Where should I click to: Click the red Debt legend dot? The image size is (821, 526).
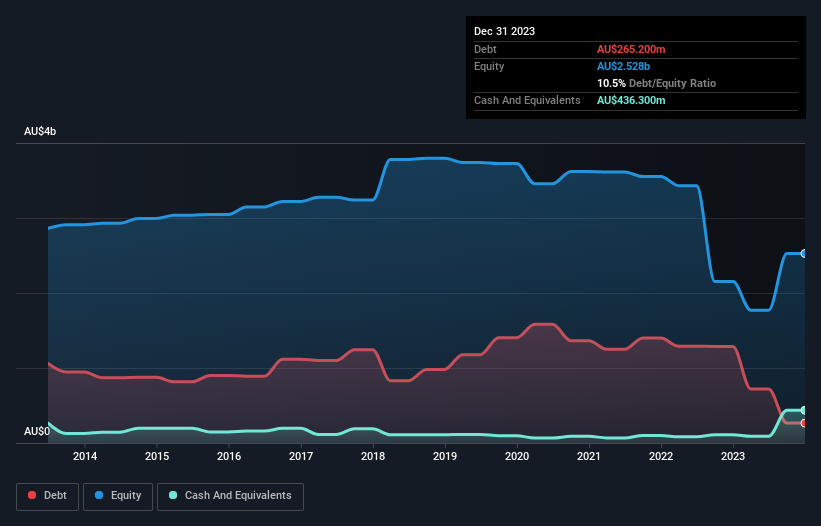pos(32,495)
